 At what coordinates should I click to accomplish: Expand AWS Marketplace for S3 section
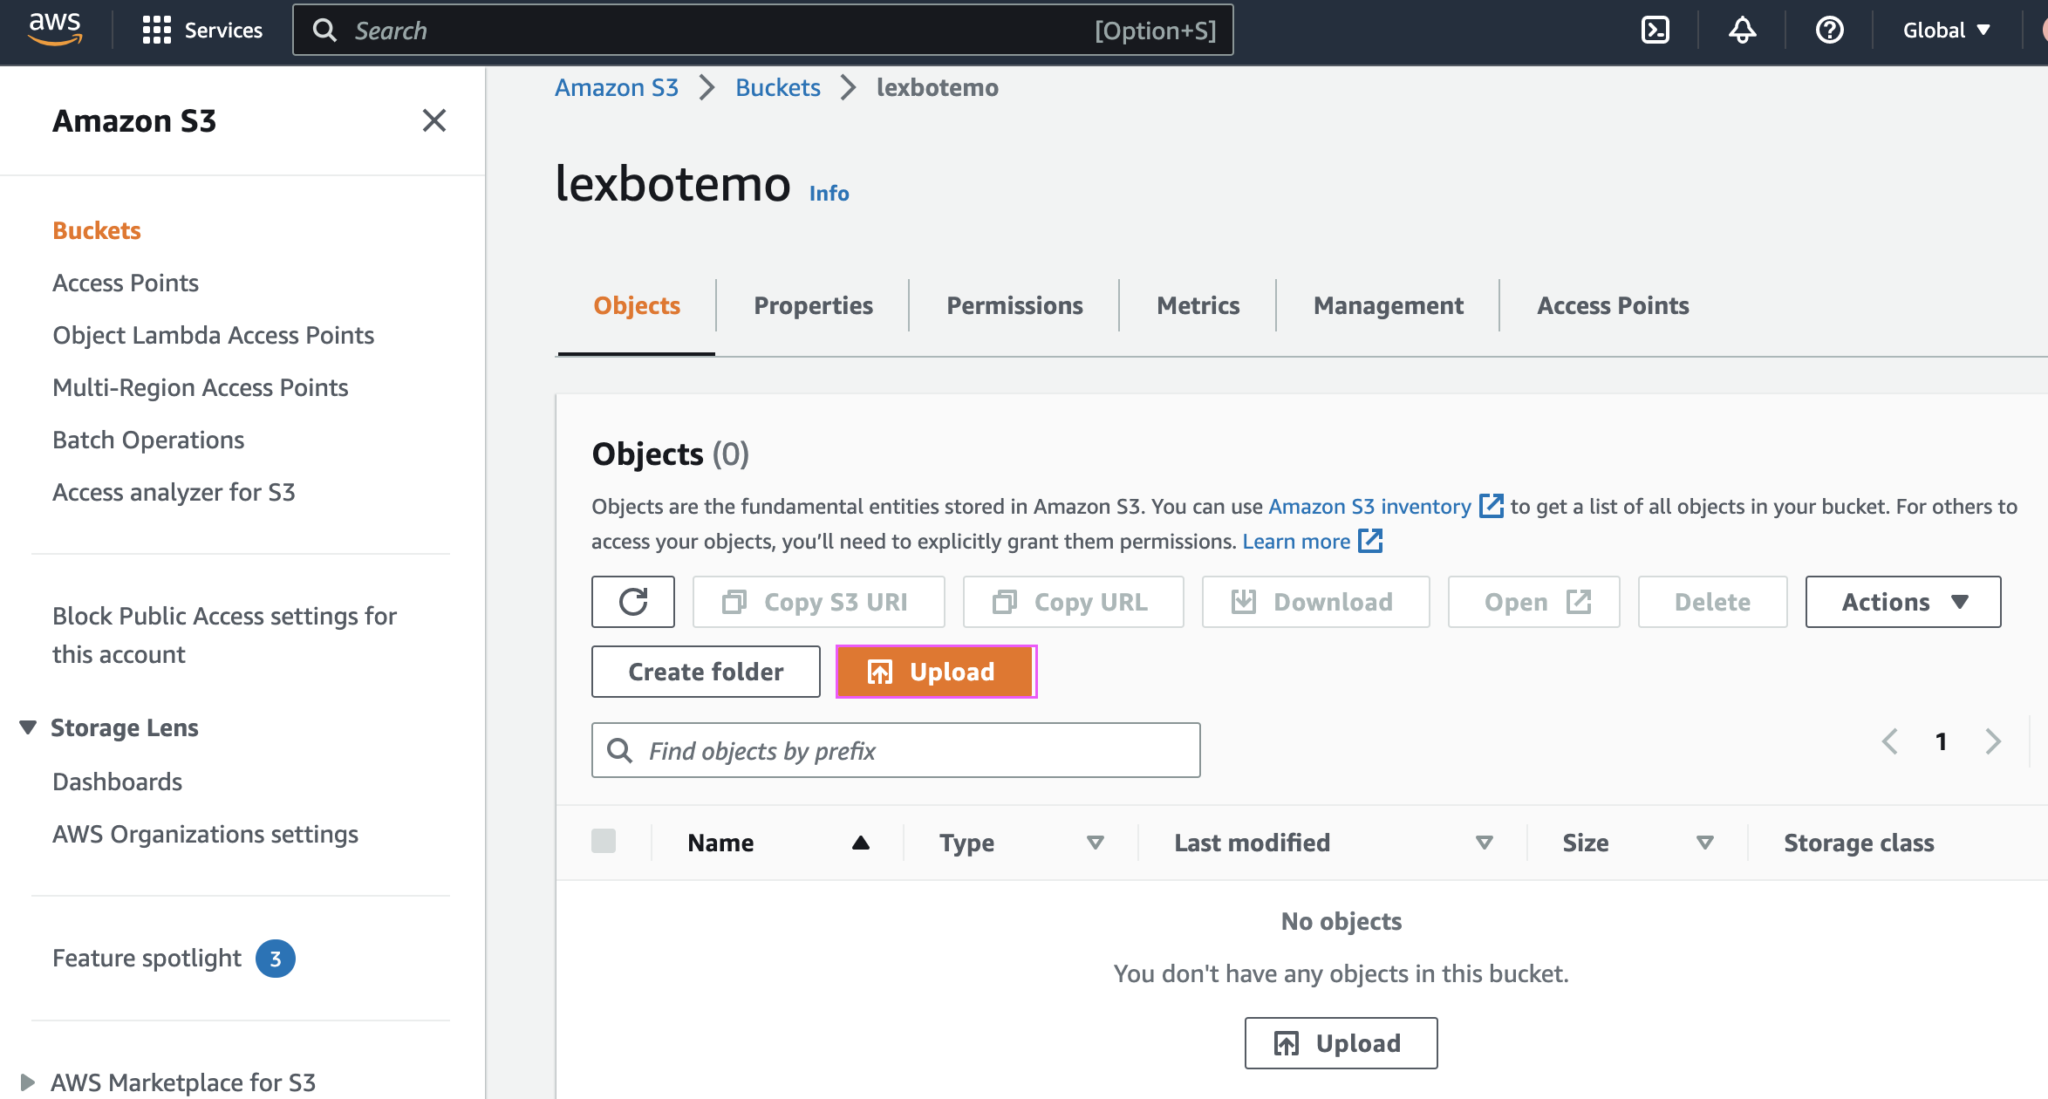click(27, 1082)
